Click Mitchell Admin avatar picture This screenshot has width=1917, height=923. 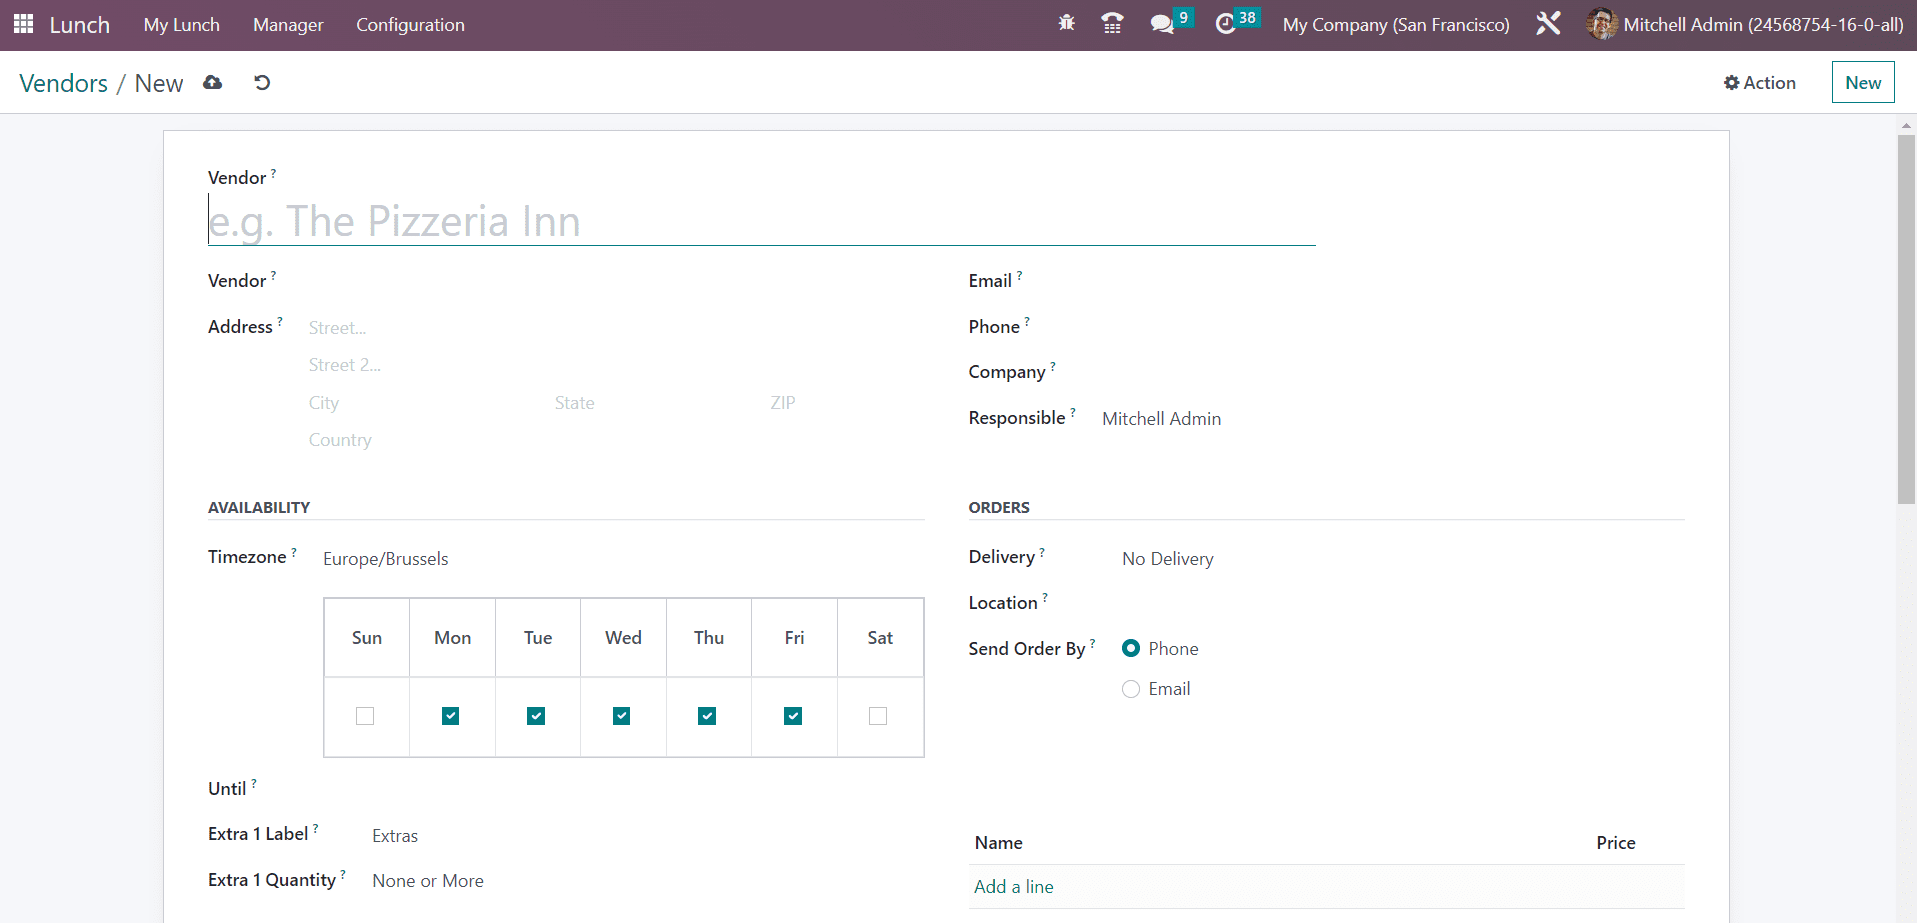coord(1602,24)
